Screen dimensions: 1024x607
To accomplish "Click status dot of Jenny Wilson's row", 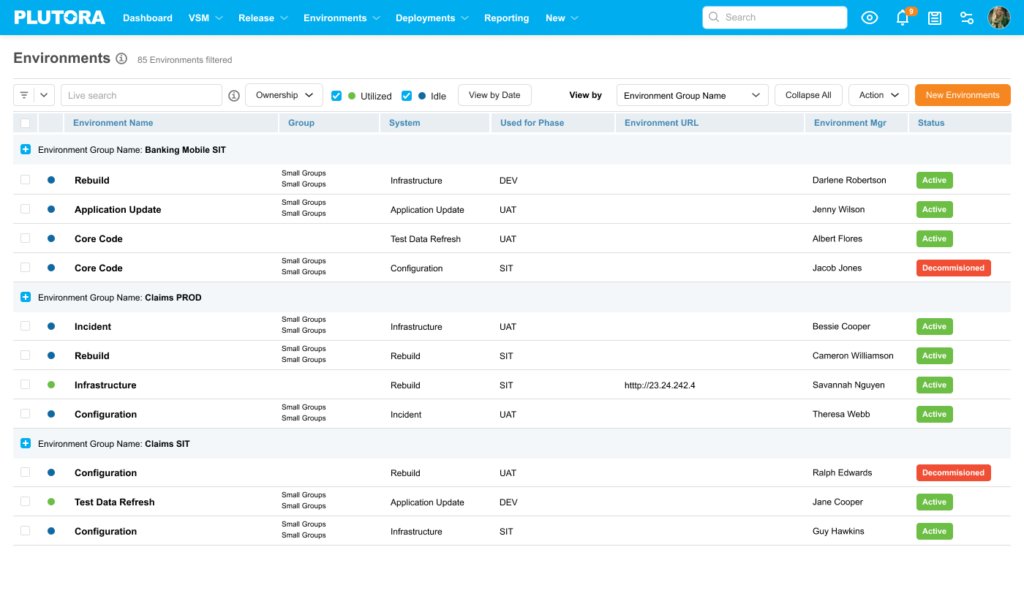I will point(51,209).
